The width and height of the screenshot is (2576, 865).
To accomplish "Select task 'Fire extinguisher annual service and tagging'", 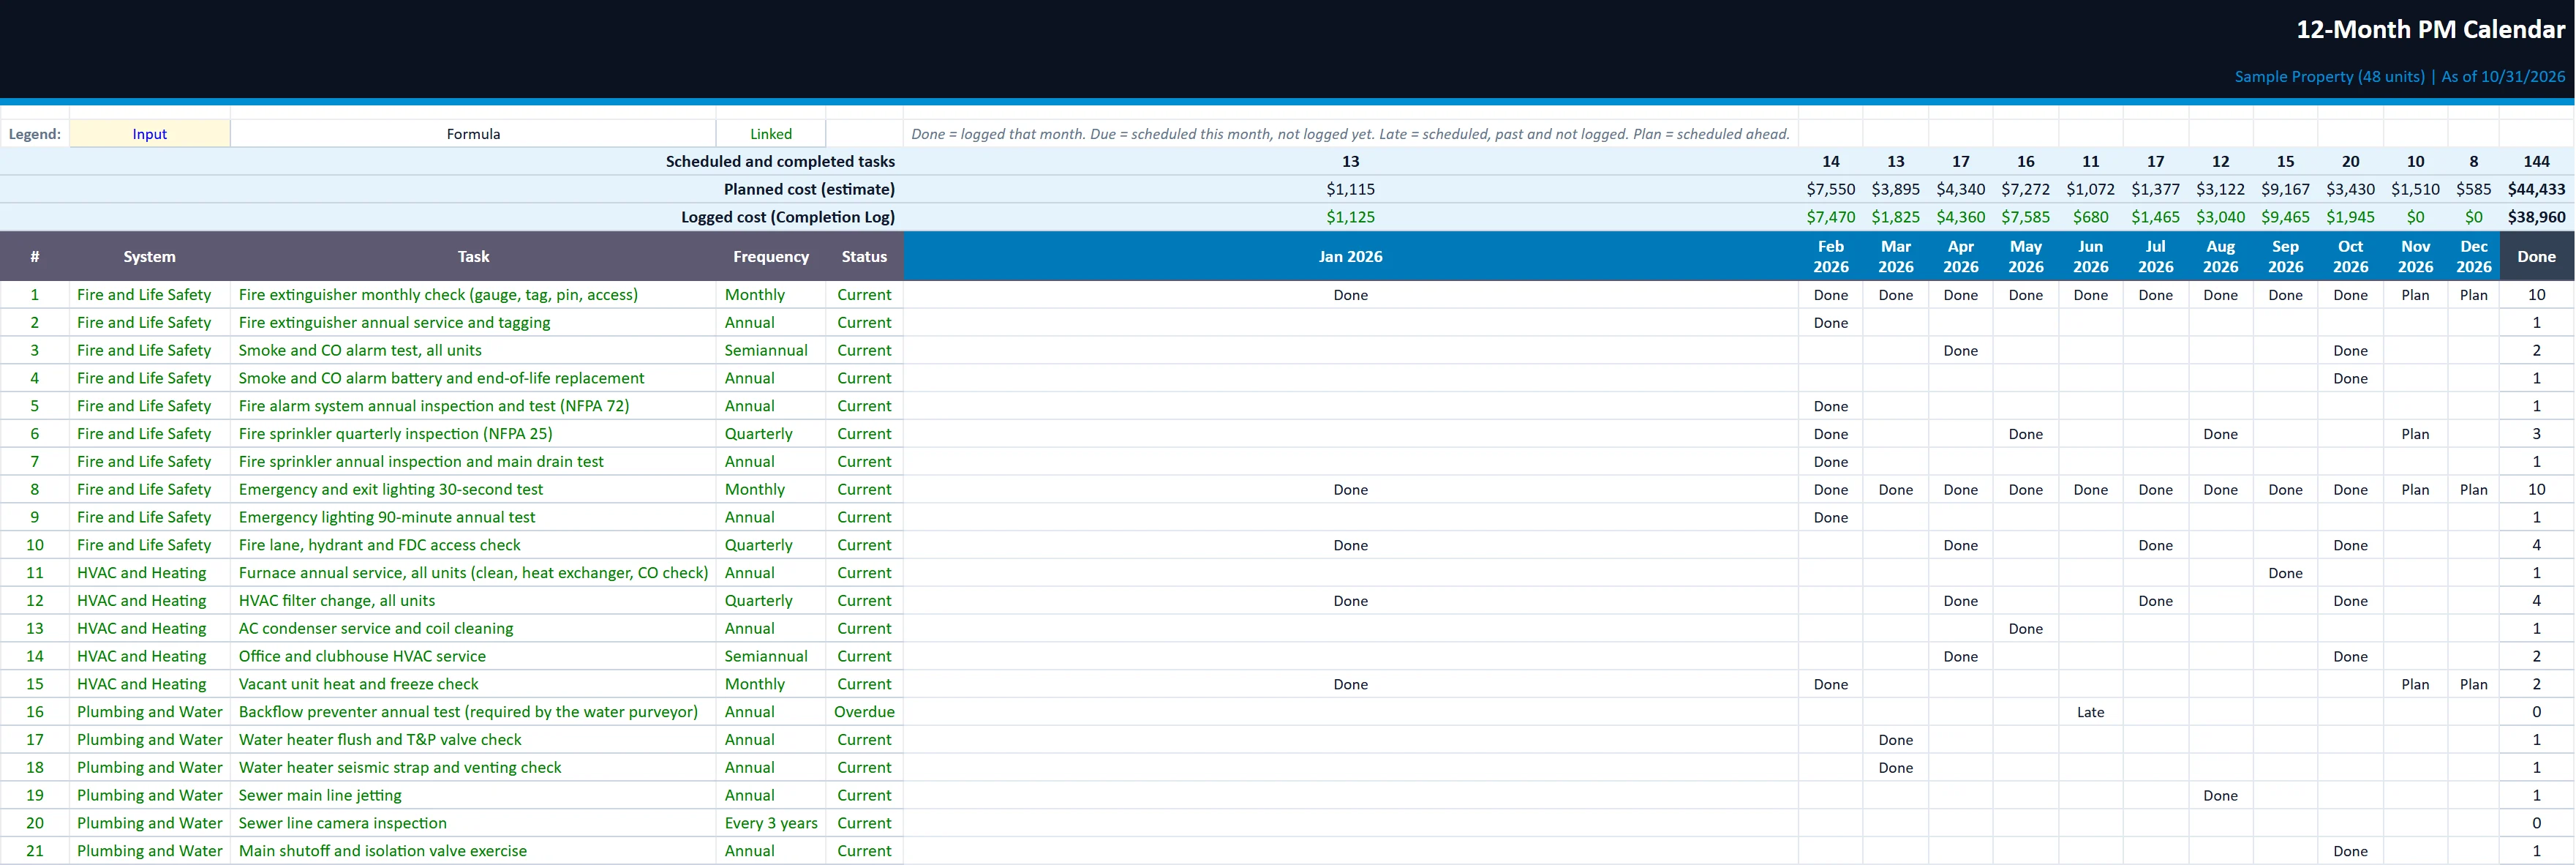I will point(394,323).
